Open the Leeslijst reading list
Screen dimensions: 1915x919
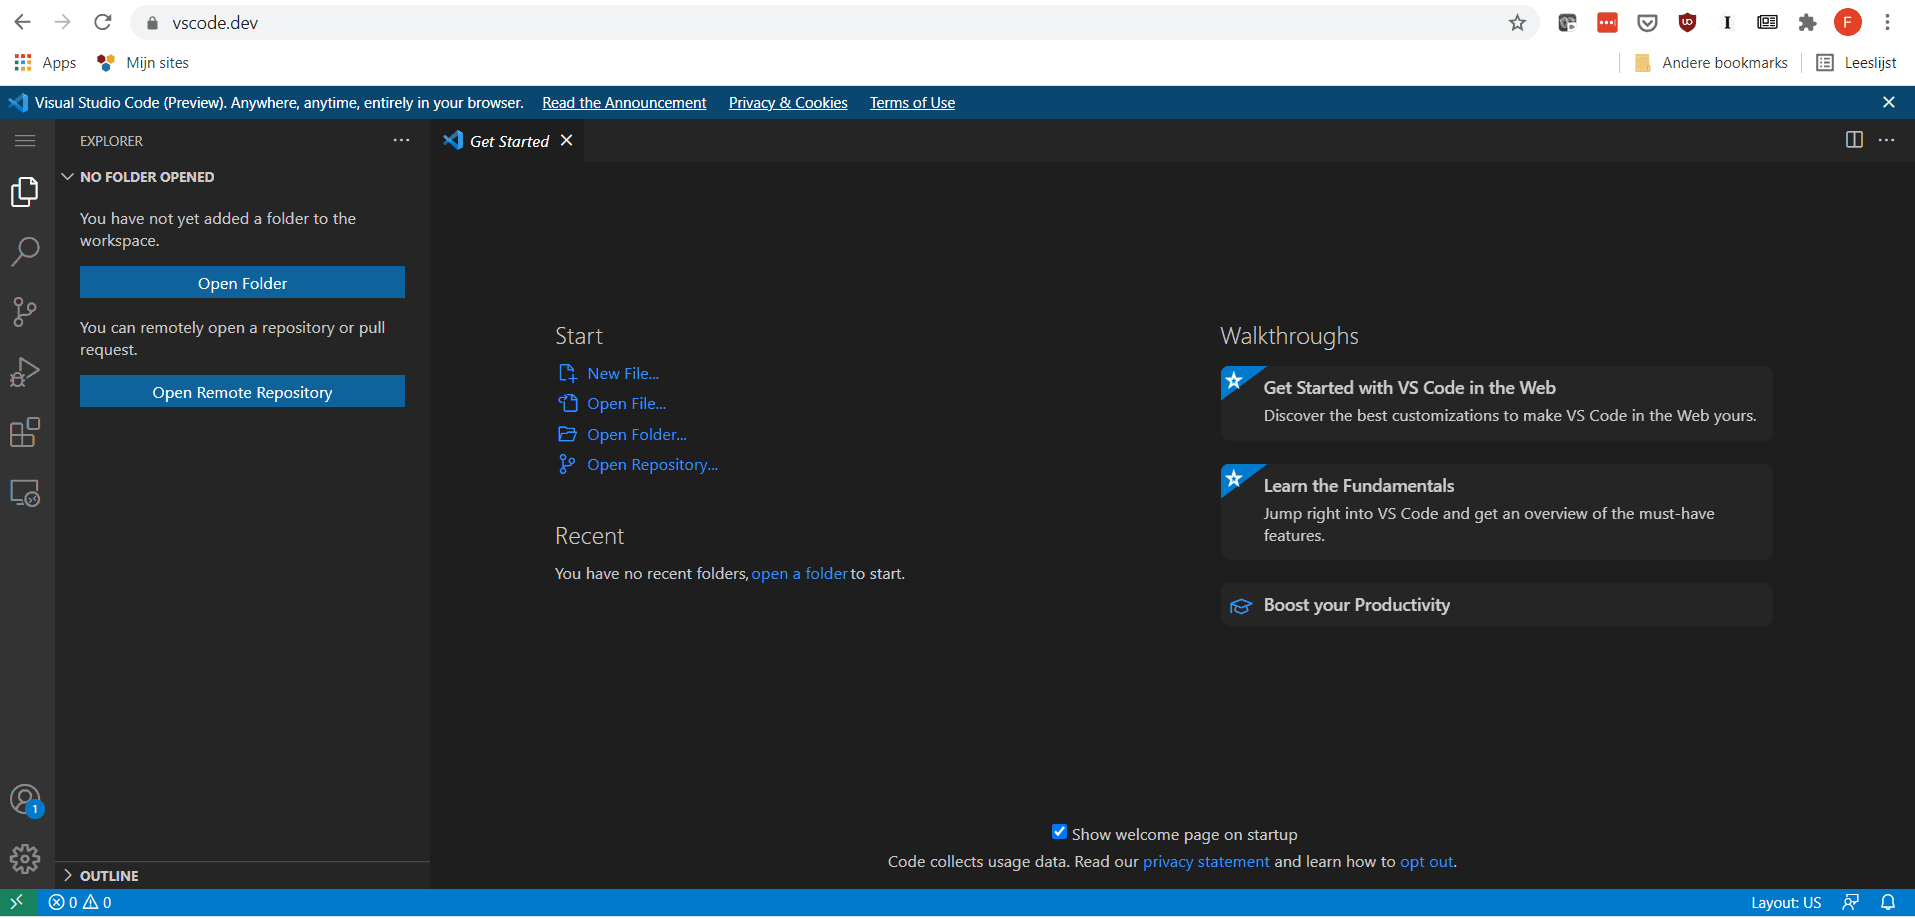click(1857, 62)
